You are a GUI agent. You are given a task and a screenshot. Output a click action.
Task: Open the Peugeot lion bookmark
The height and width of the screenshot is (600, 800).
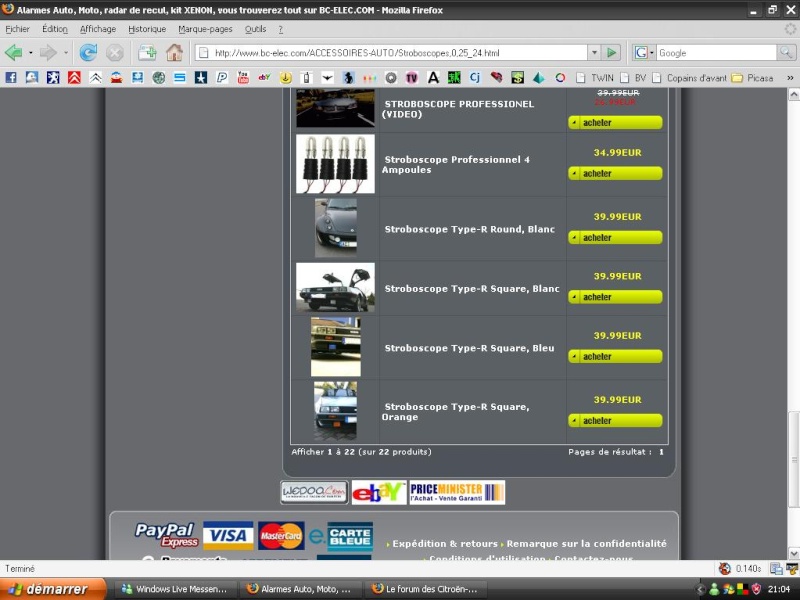53,78
